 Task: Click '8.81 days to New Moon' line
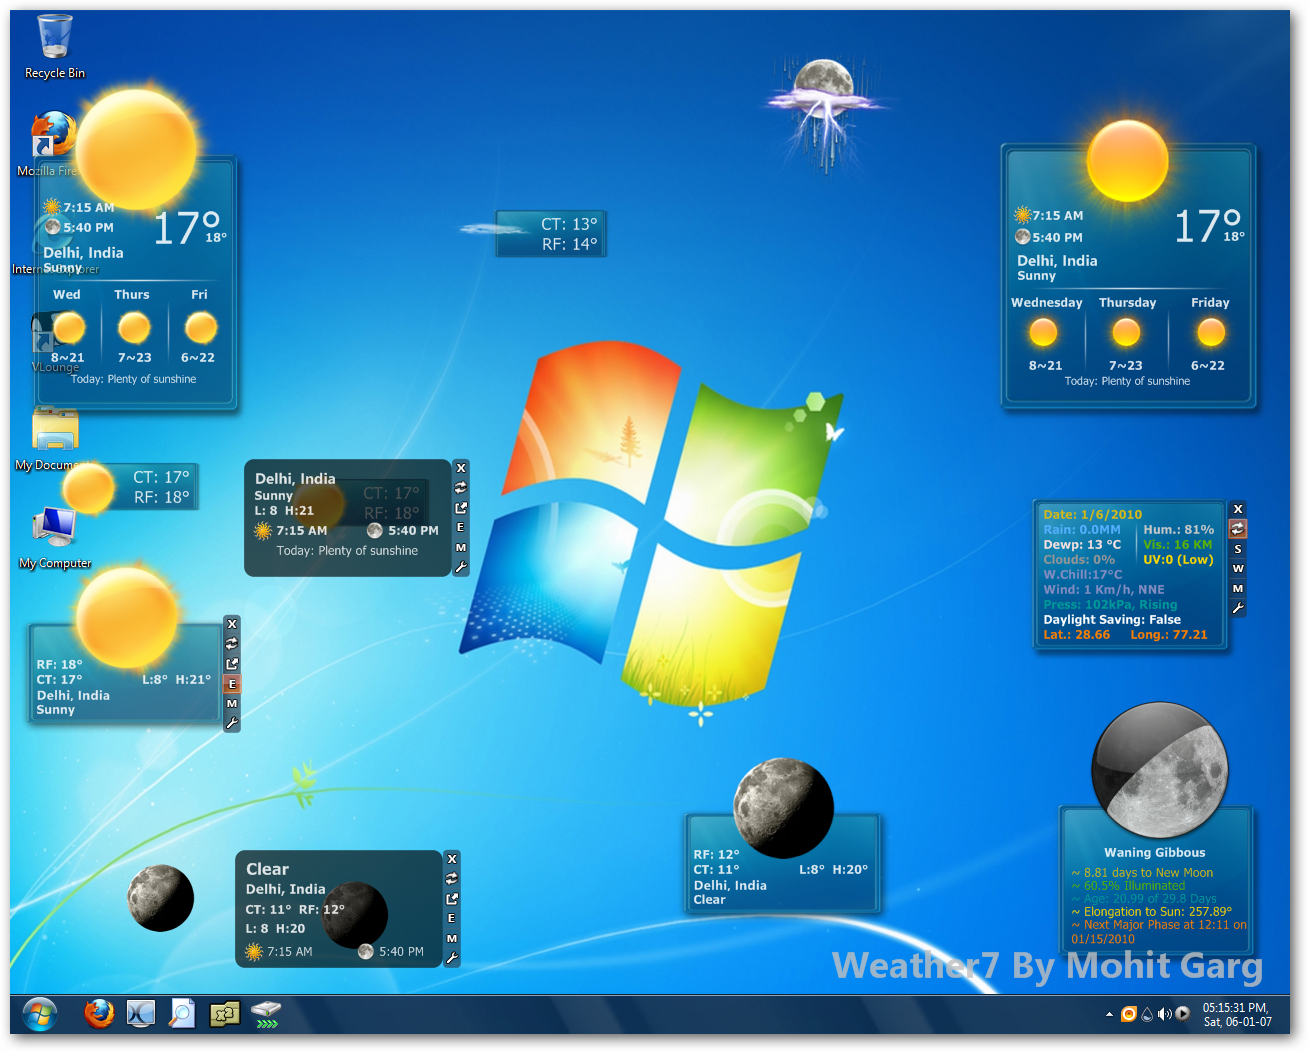tap(1142, 873)
